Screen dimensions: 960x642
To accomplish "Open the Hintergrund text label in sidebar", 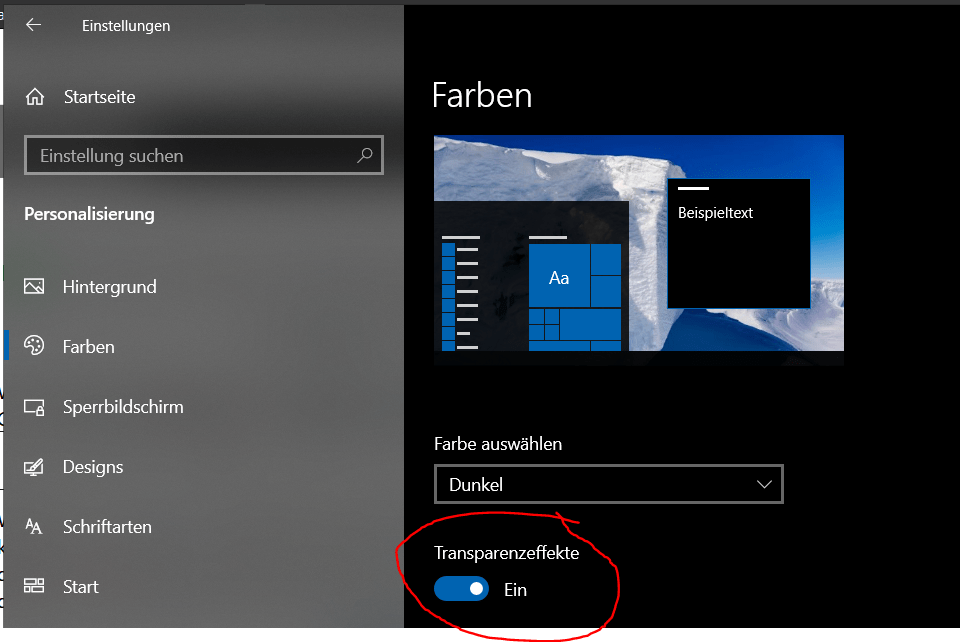I will pyautogui.click(x=109, y=287).
